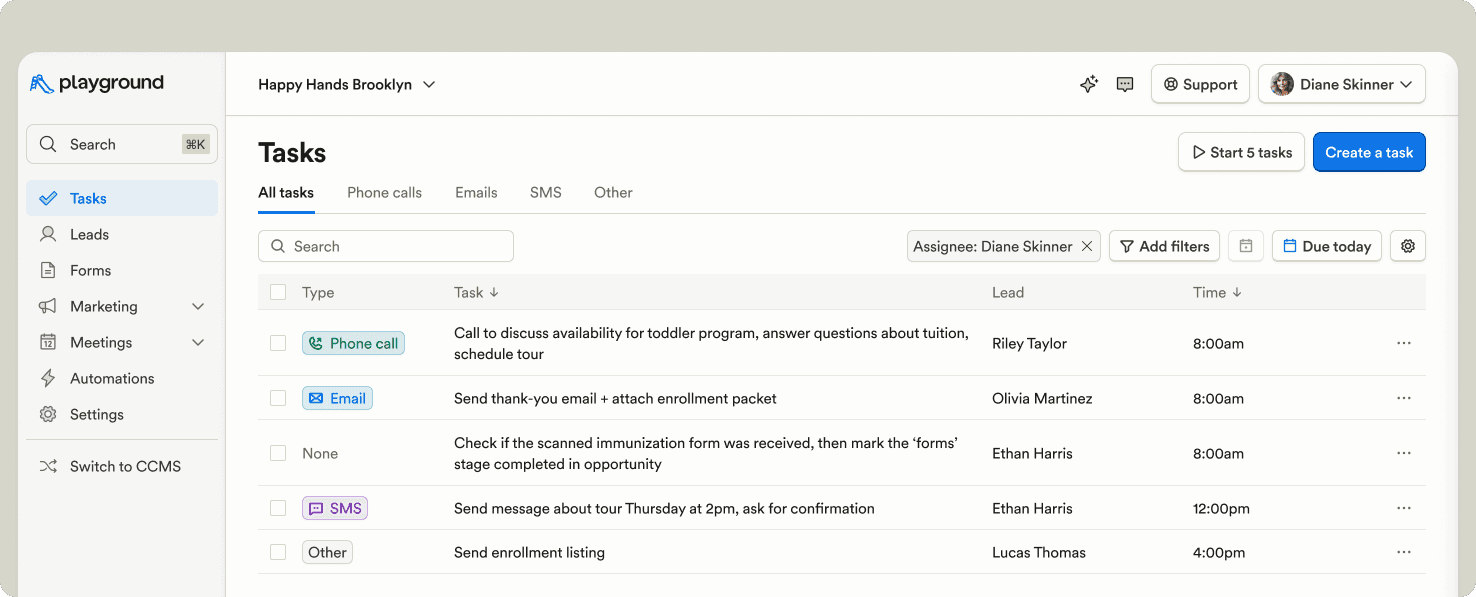The height and width of the screenshot is (597, 1476).
Task: Open the table settings gear icon
Action: [x=1408, y=245]
